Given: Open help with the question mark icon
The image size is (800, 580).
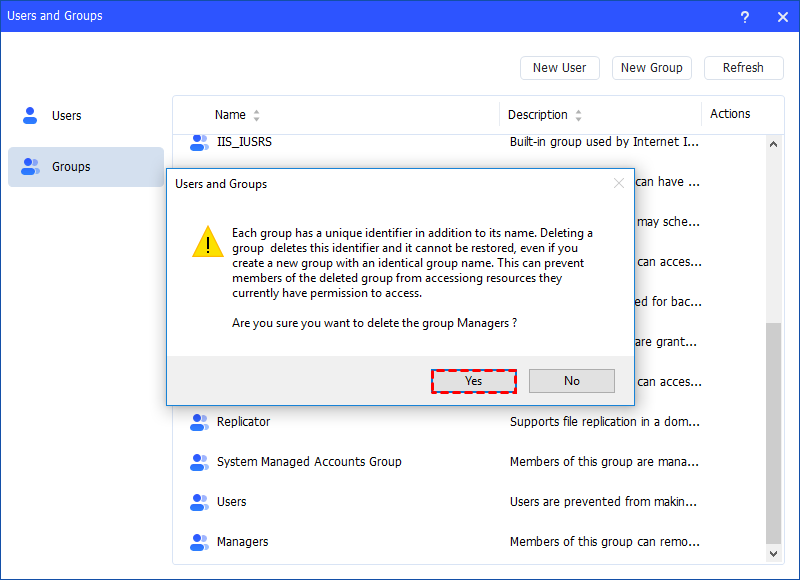Looking at the screenshot, I should pos(745,17).
